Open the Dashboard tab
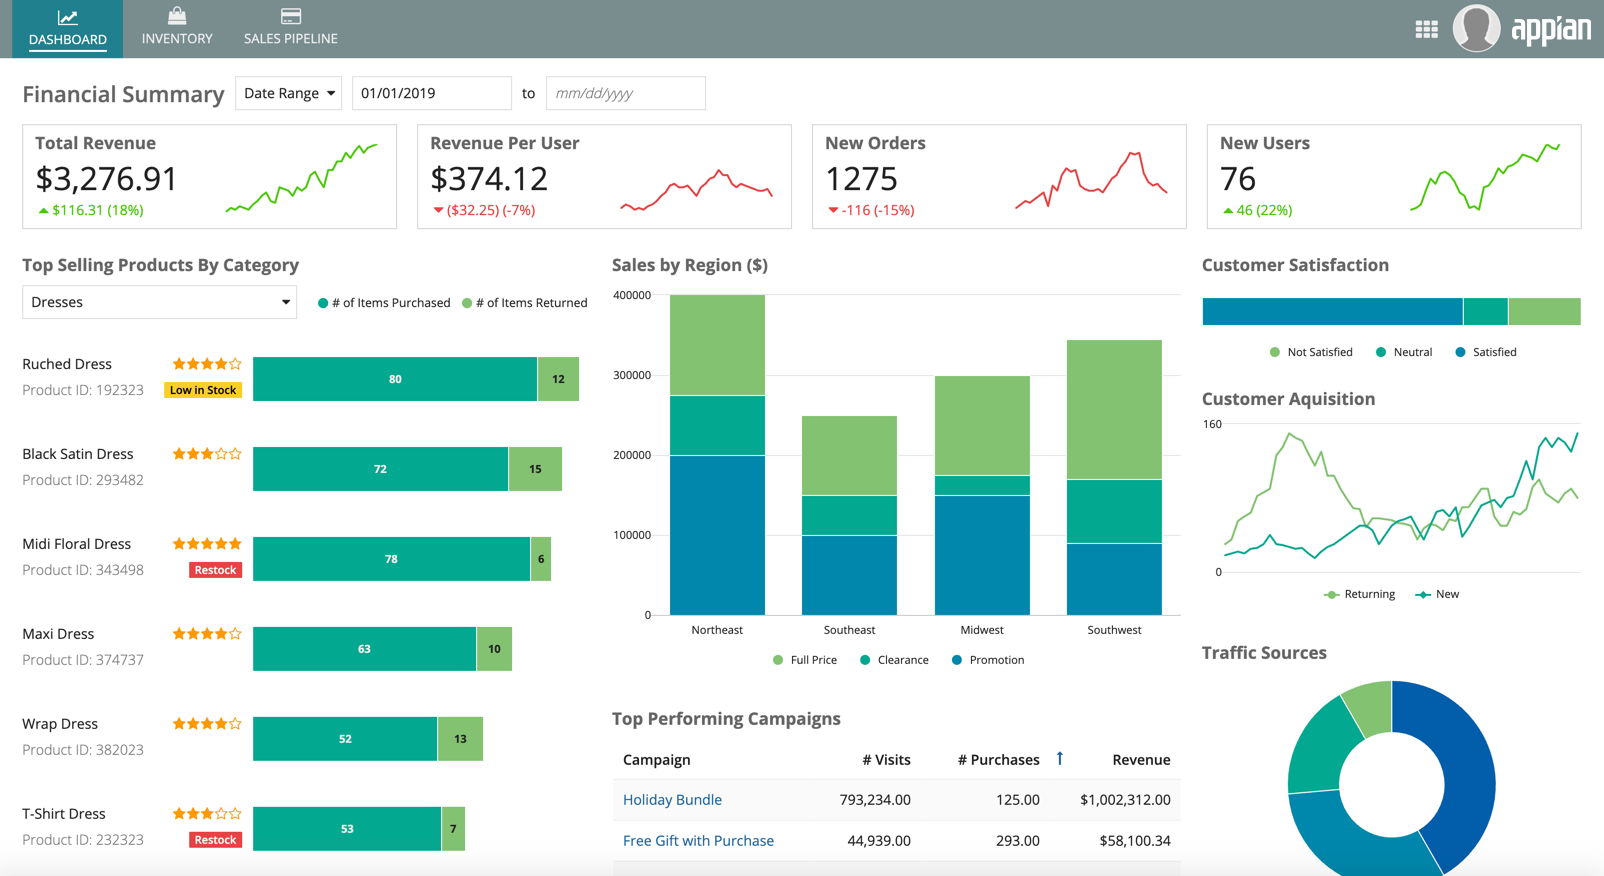Screen dimensions: 1604x876 tap(67, 29)
